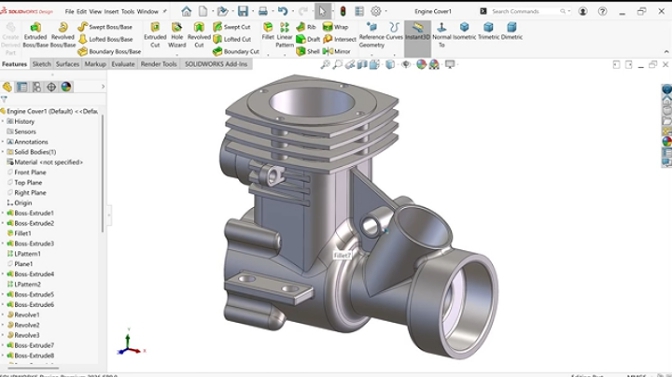Switch to the Evaluate tab

(x=123, y=64)
